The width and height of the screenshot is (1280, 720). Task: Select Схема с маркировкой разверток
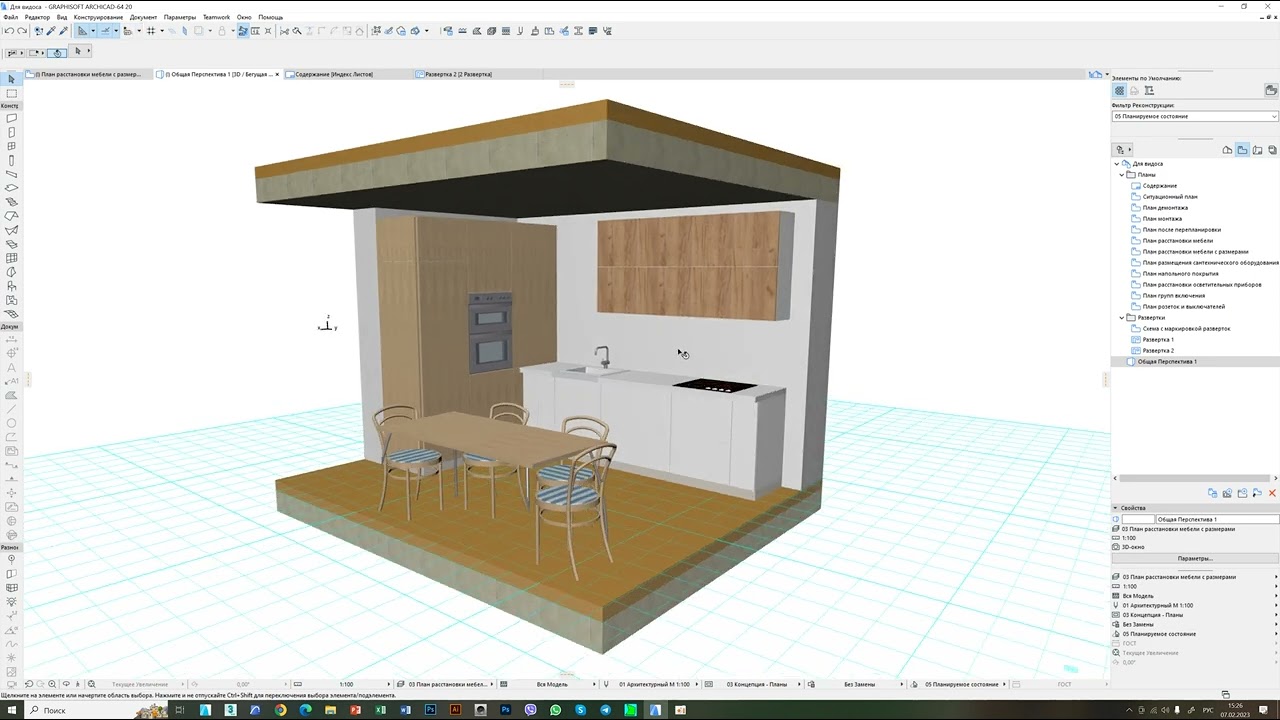tap(1187, 329)
